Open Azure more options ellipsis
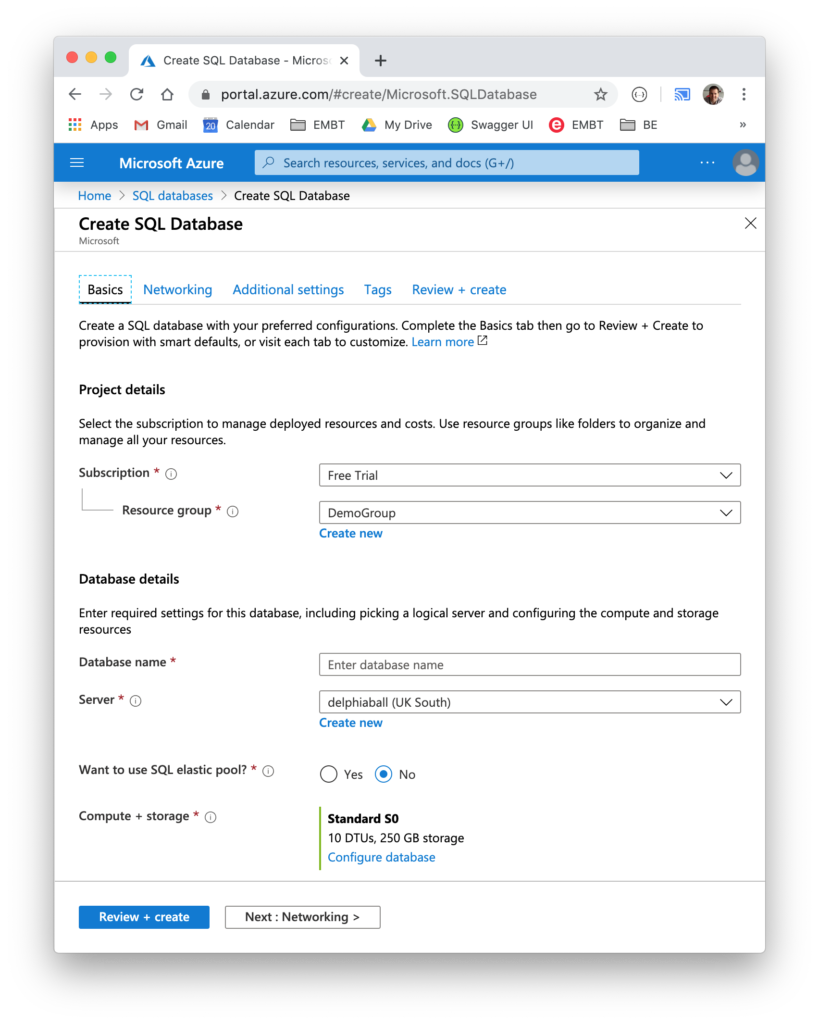The width and height of the screenshot is (819, 1024). [707, 163]
